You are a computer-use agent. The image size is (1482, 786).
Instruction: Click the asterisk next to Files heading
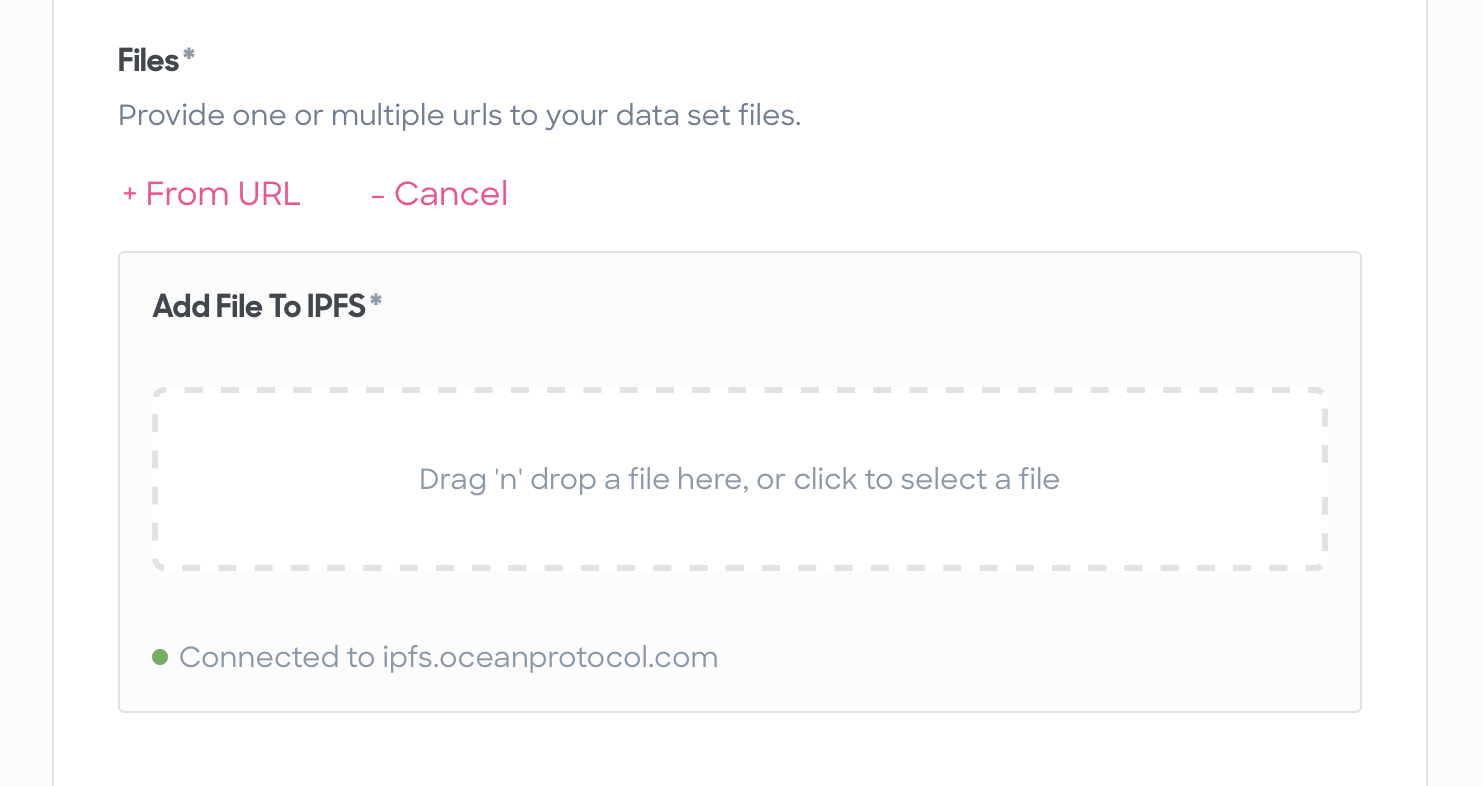point(189,55)
